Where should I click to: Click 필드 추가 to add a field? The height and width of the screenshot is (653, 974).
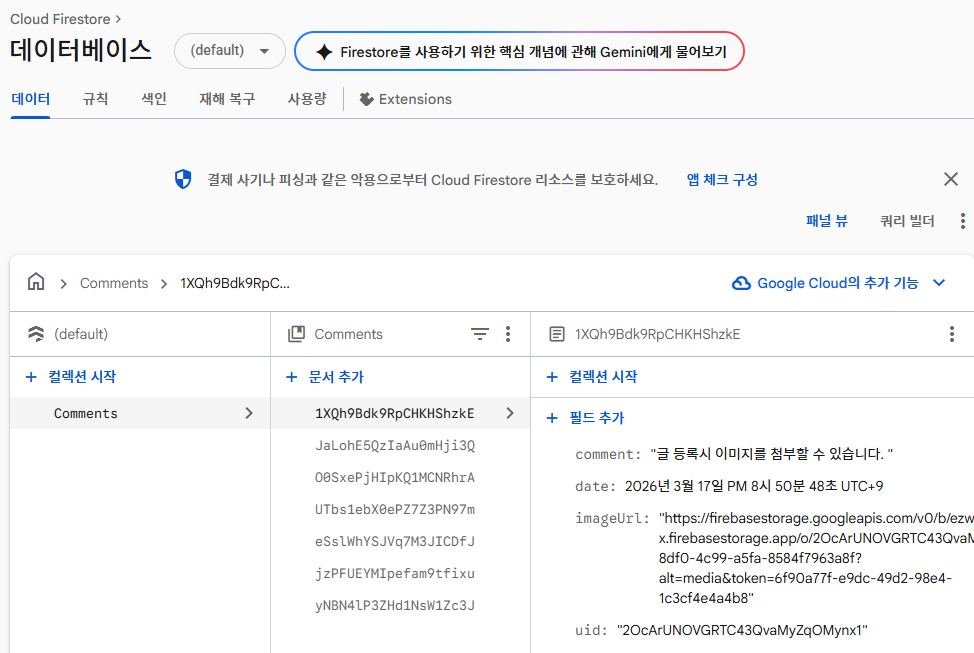(x=585, y=418)
